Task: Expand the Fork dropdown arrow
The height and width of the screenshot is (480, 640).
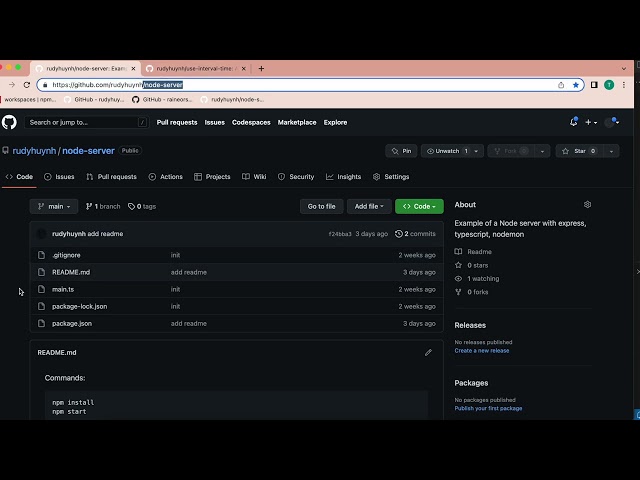Action: click(x=542, y=151)
